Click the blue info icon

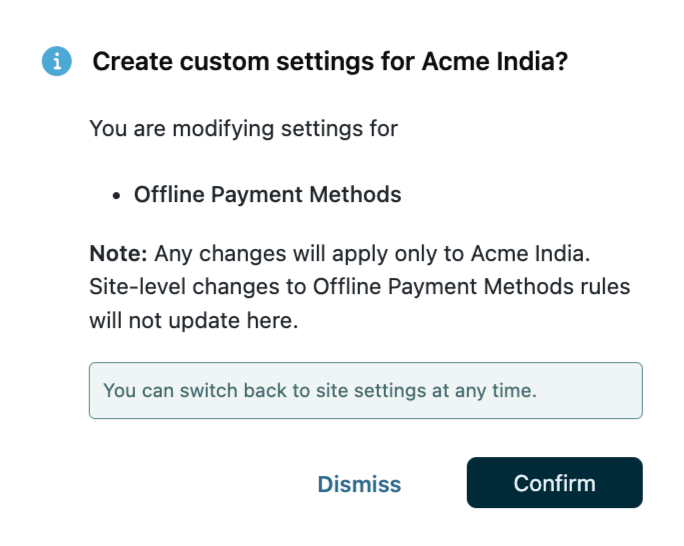coord(57,61)
